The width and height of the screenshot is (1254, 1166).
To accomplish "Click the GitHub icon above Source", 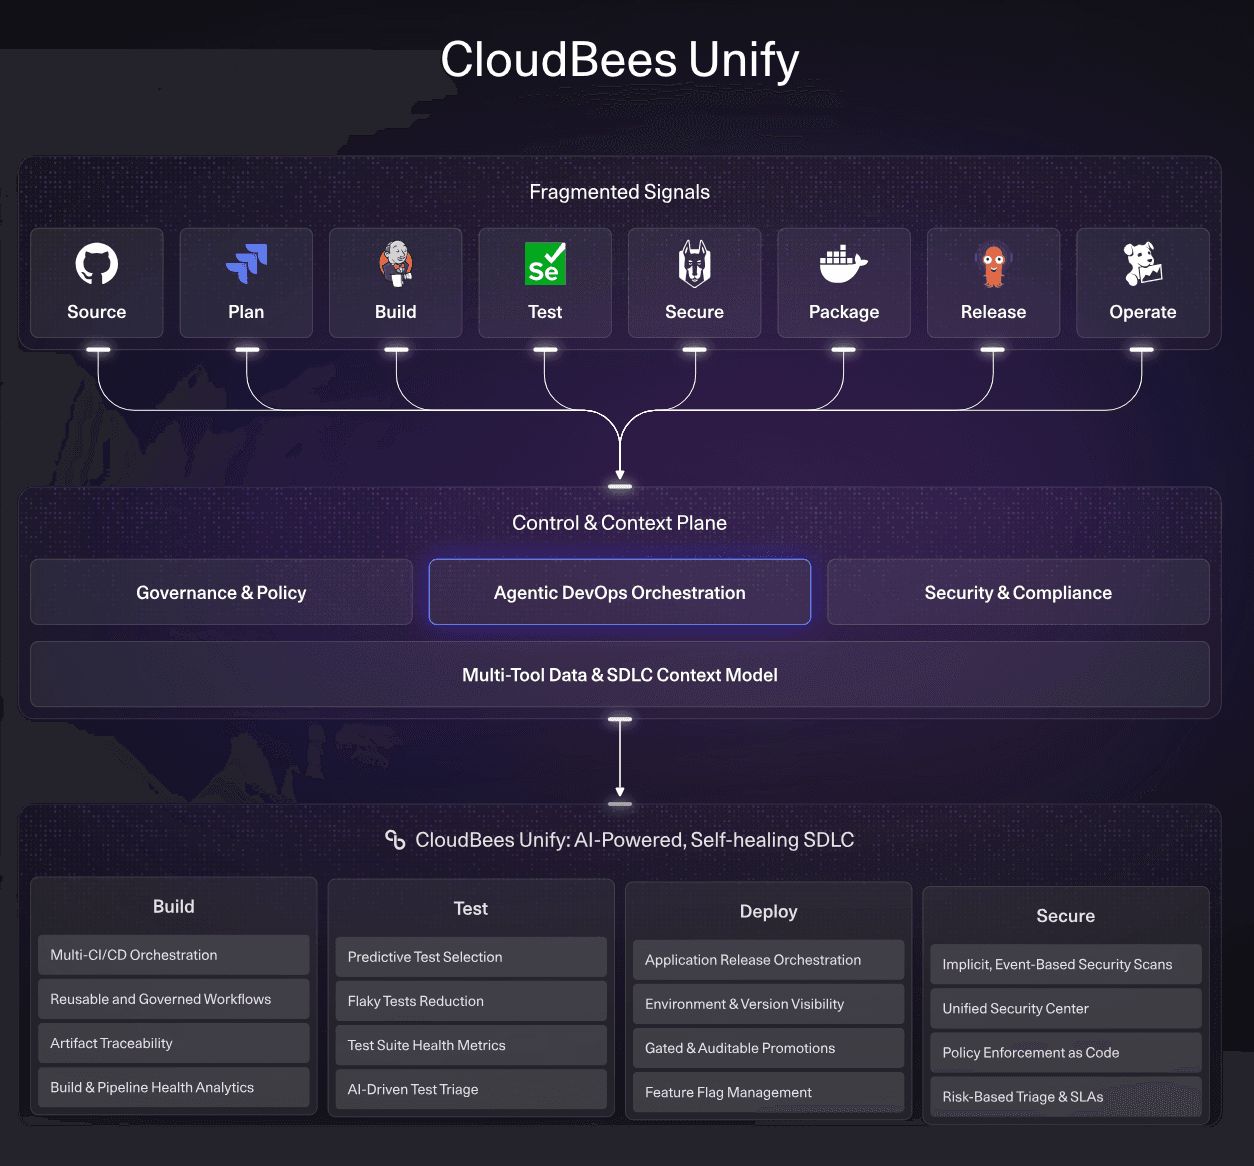I will [97, 264].
